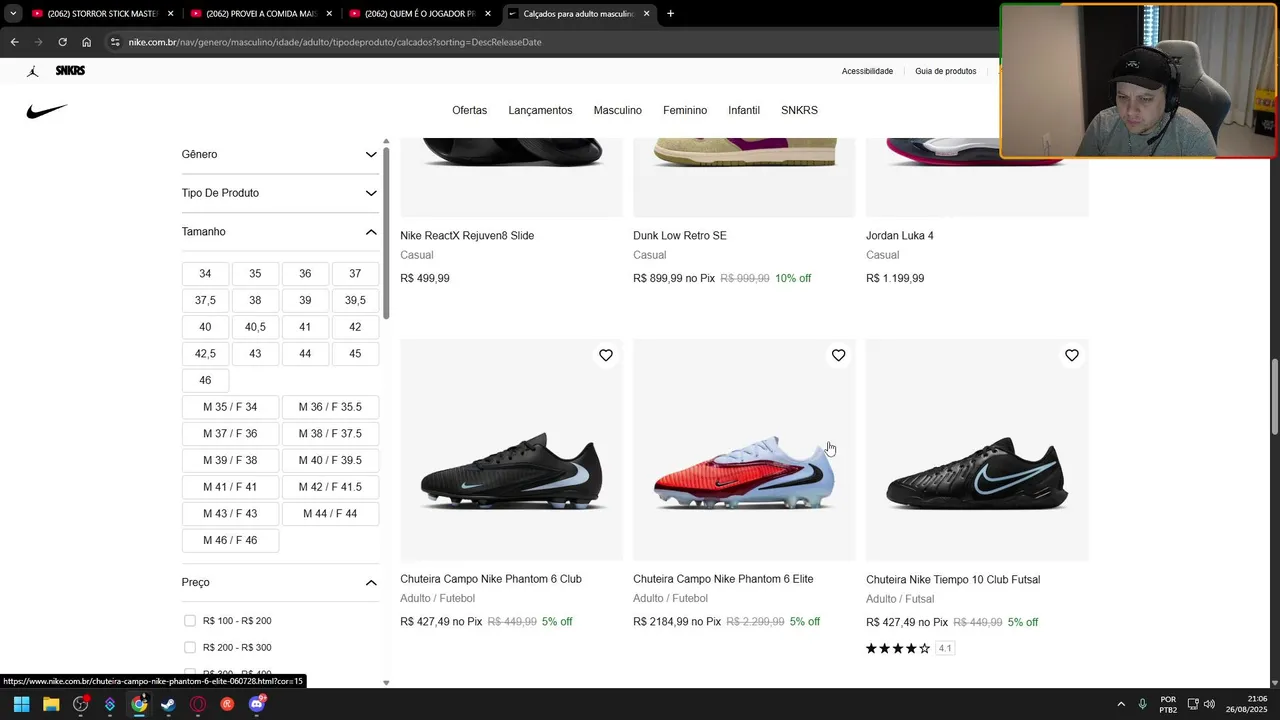Open the Infantil menu
This screenshot has height=720, width=1280.
click(x=744, y=110)
